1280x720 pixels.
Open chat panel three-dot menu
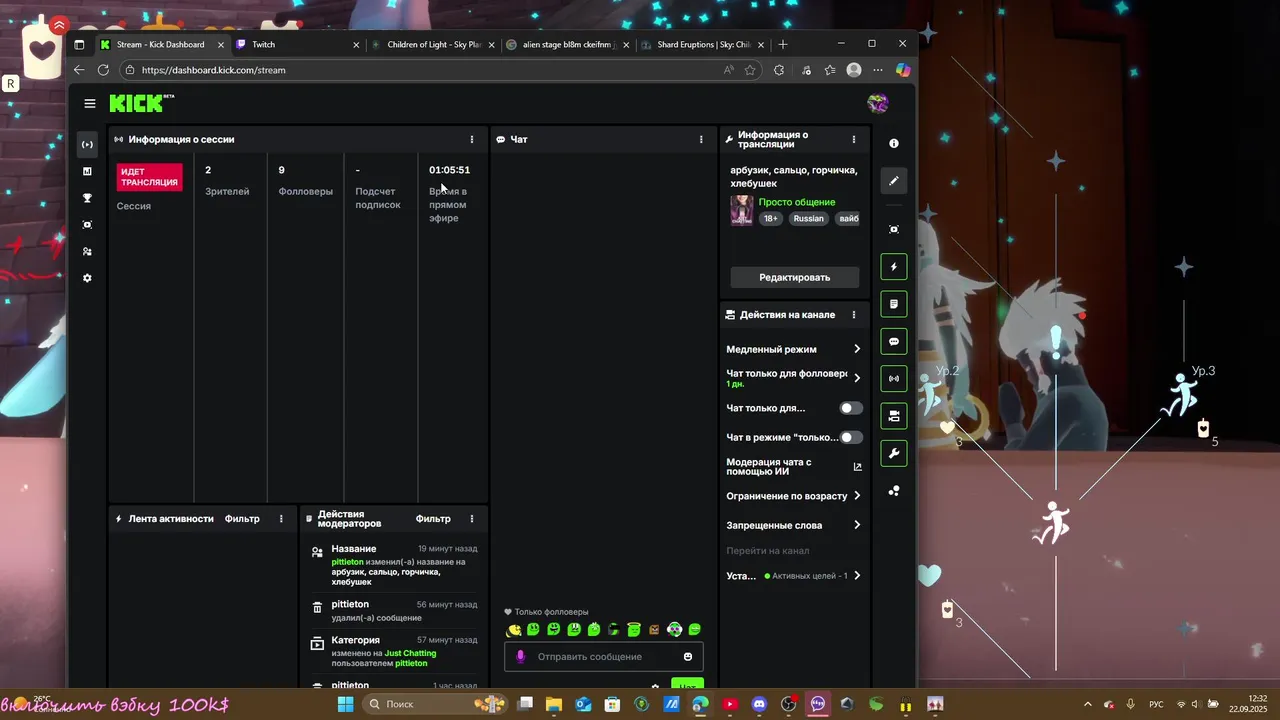[x=701, y=139]
